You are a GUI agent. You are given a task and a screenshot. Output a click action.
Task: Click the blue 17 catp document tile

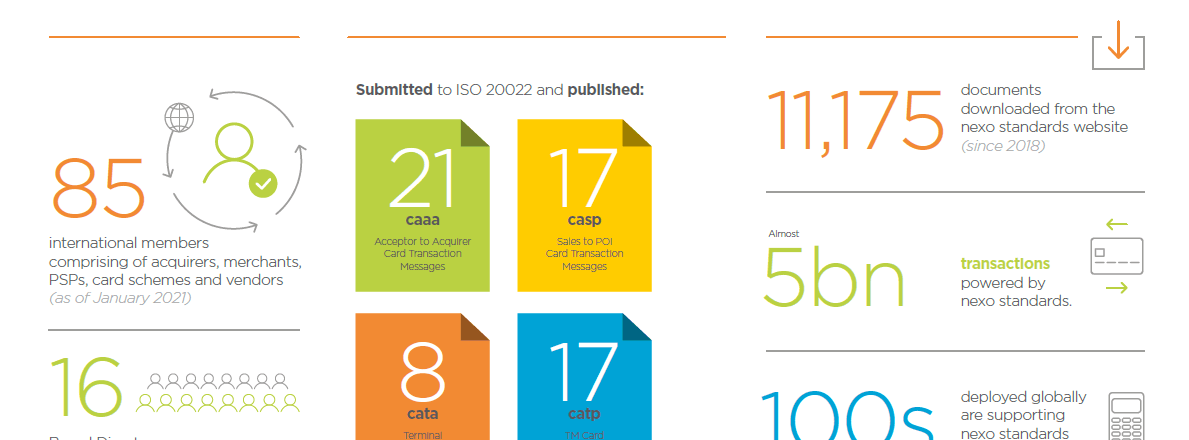pyautogui.click(x=585, y=376)
